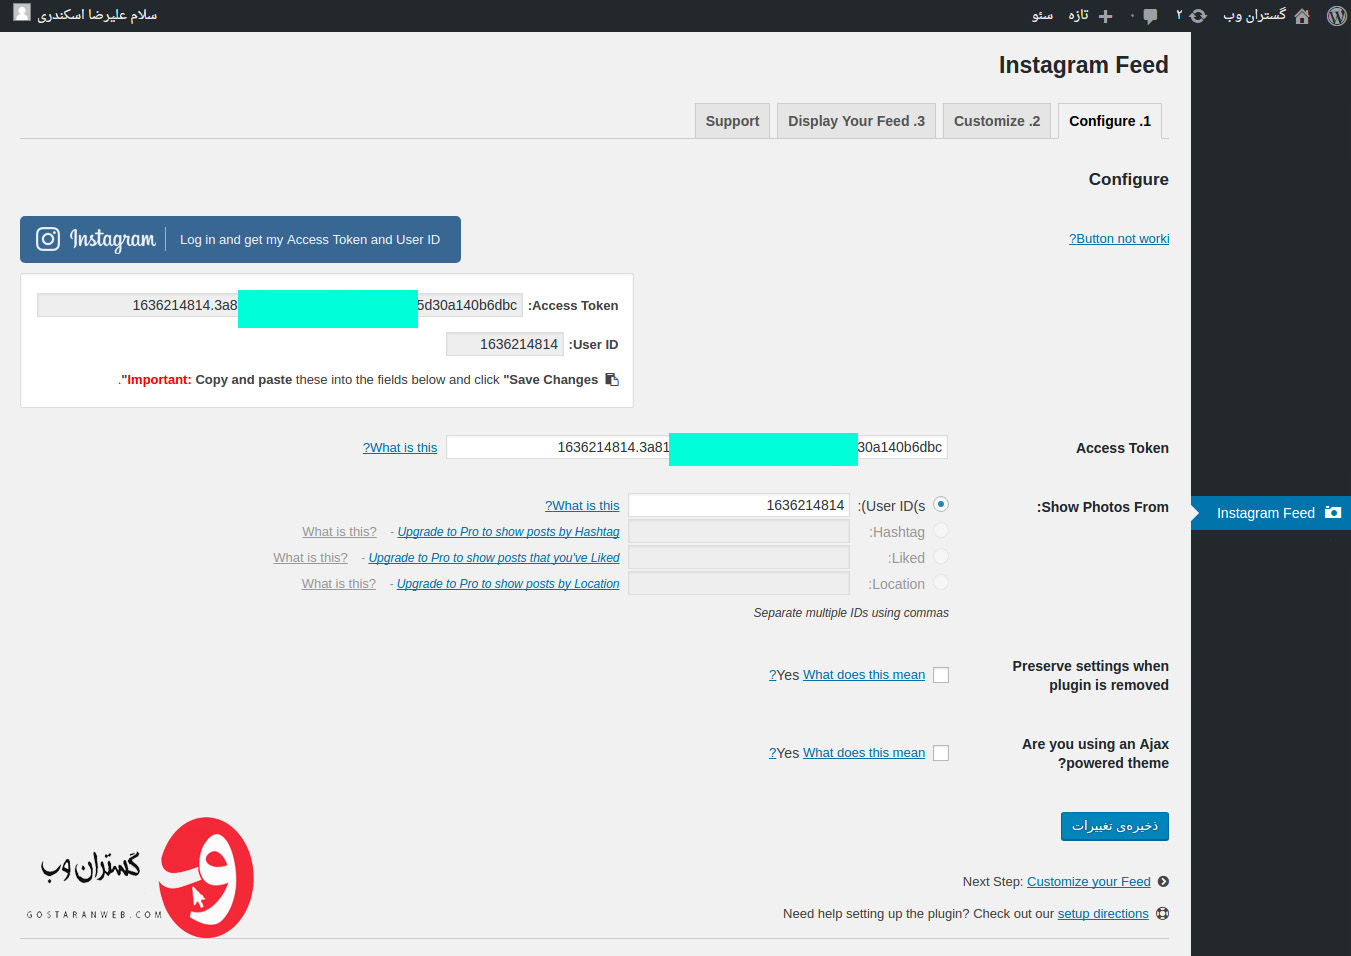The image size is (1351, 956).
Task: Click the plus new-content icon
Action: pyautogui.click(x=1105, y=16)
